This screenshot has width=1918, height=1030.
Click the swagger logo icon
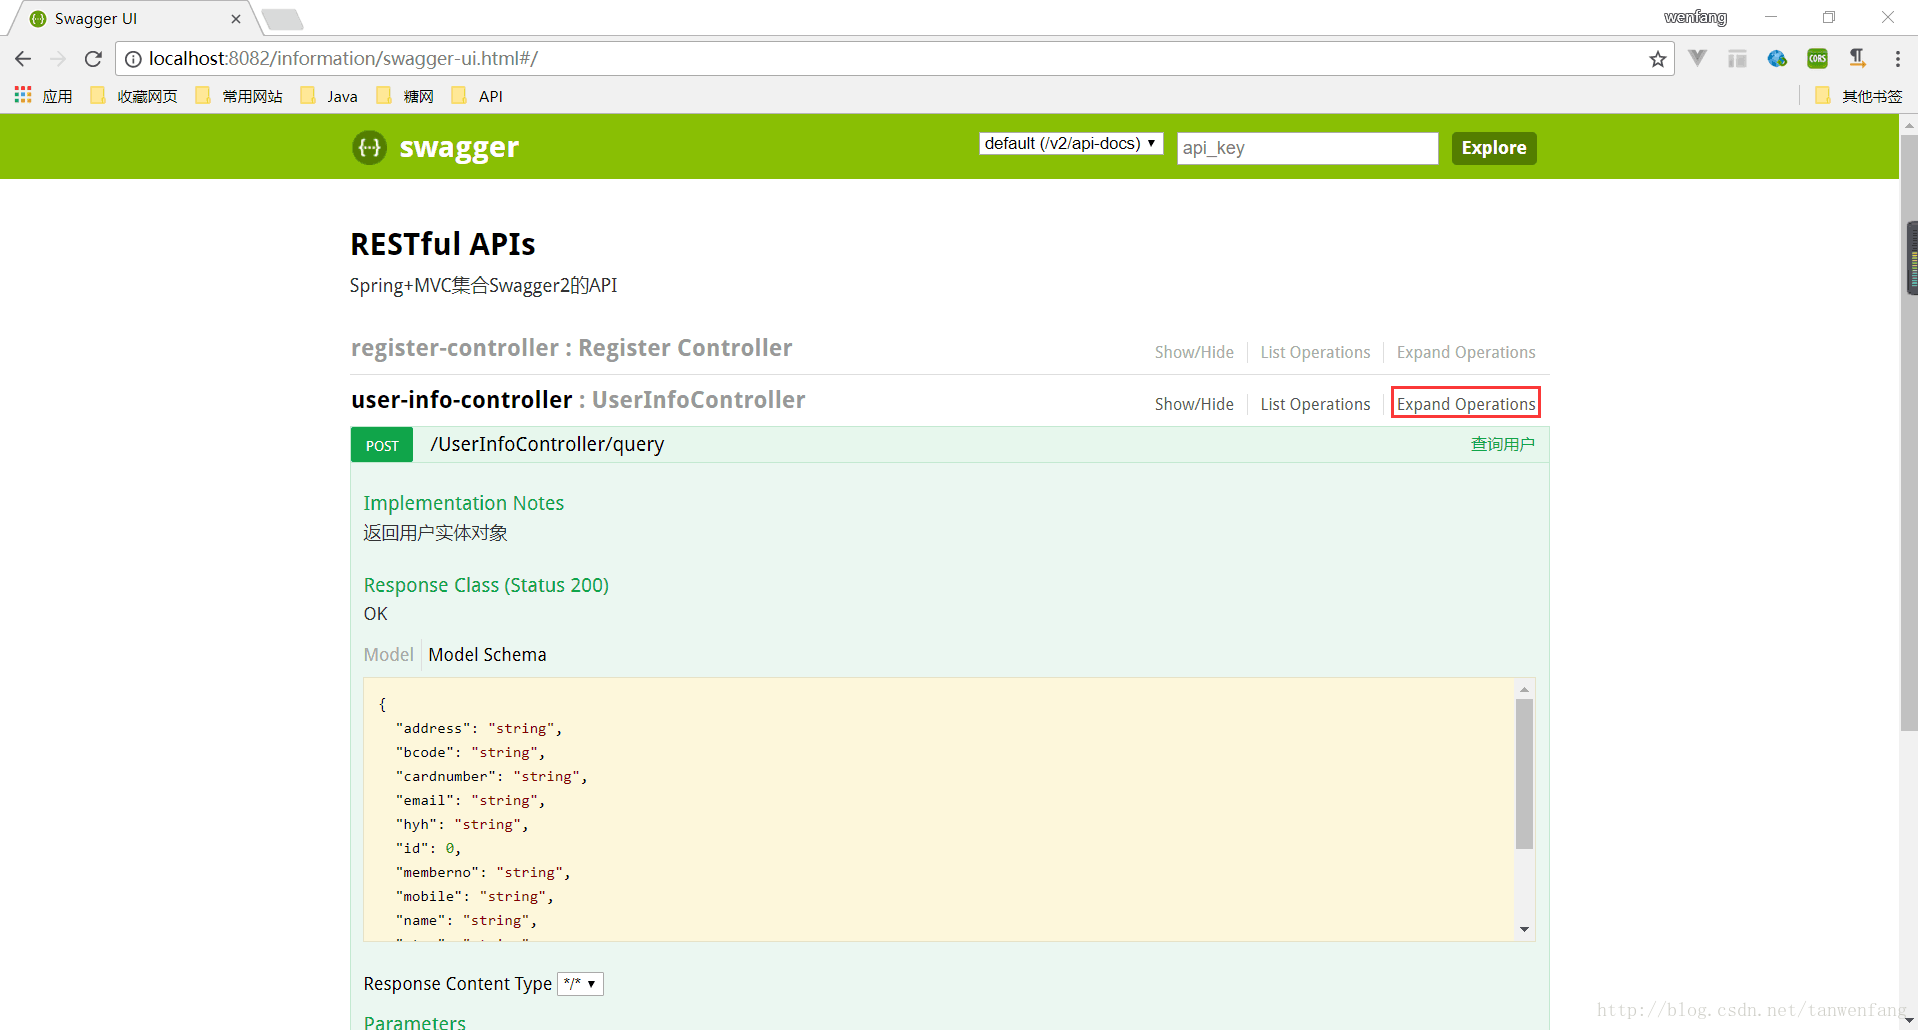[369, 148]
